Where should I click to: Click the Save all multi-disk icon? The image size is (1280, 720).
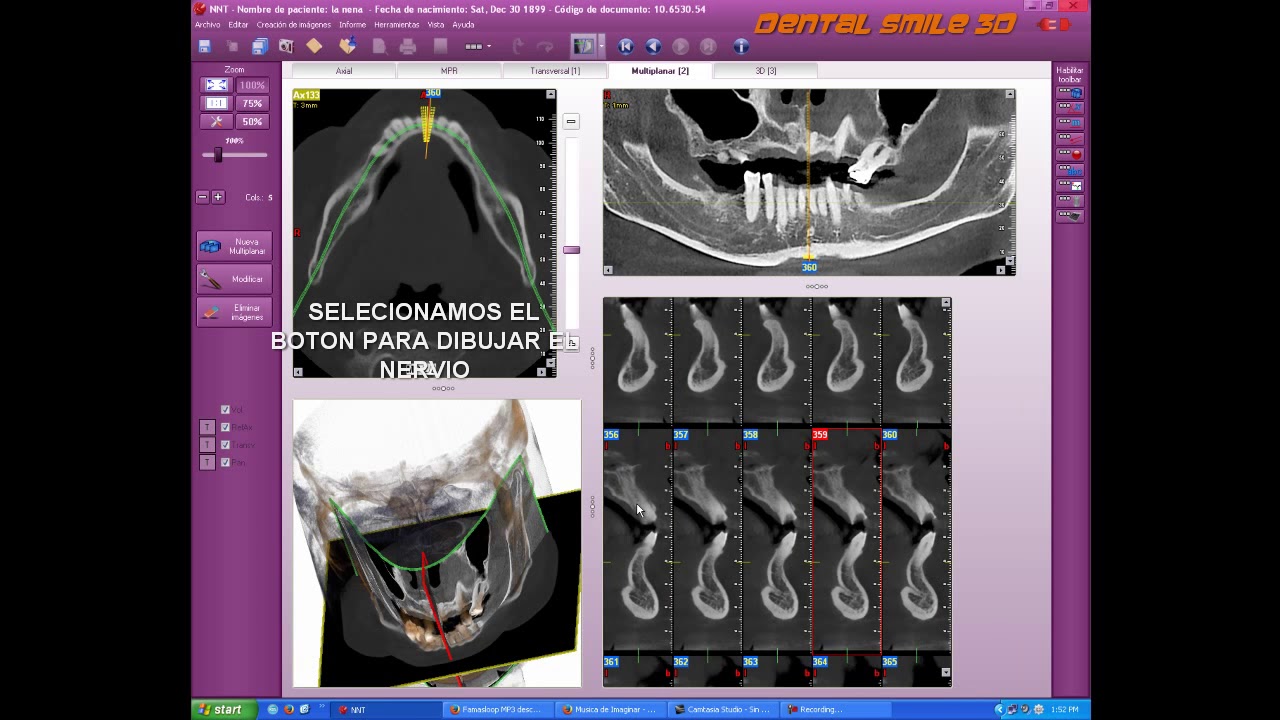(259, 46)
